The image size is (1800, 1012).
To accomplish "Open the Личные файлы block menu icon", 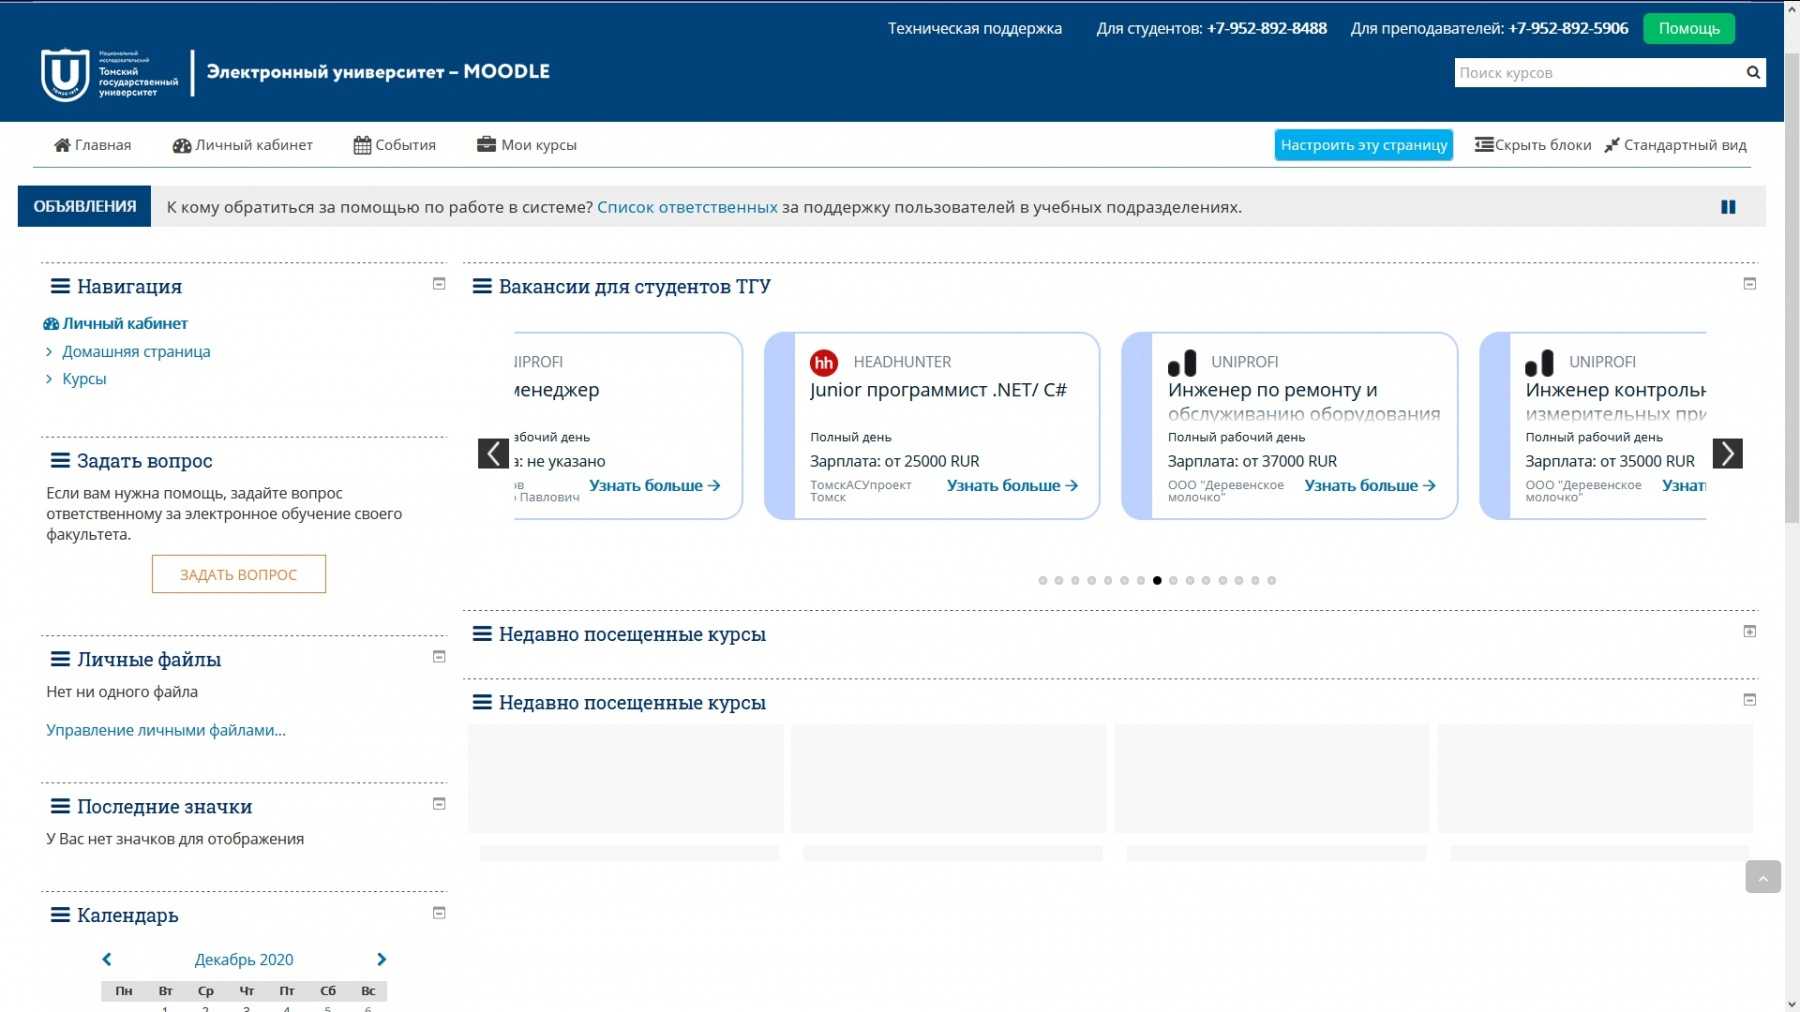I will click(x=60, y=659).
